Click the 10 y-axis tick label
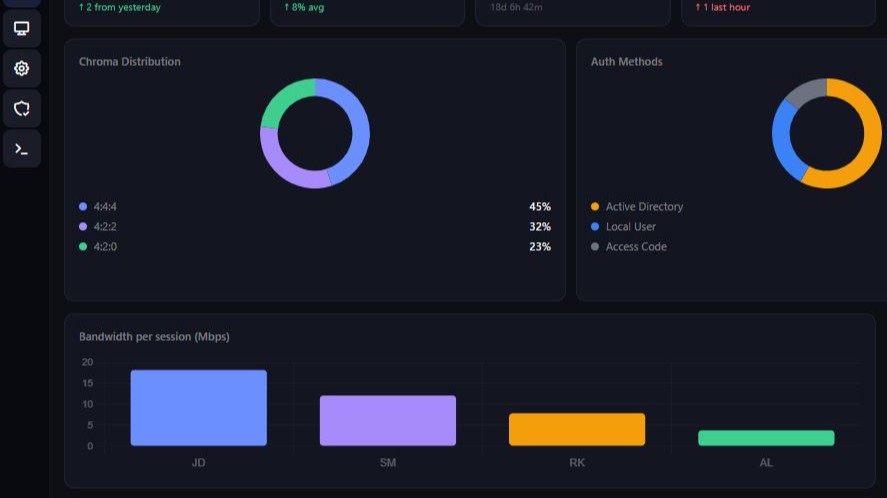887x498 pixels. pos(87,404)
